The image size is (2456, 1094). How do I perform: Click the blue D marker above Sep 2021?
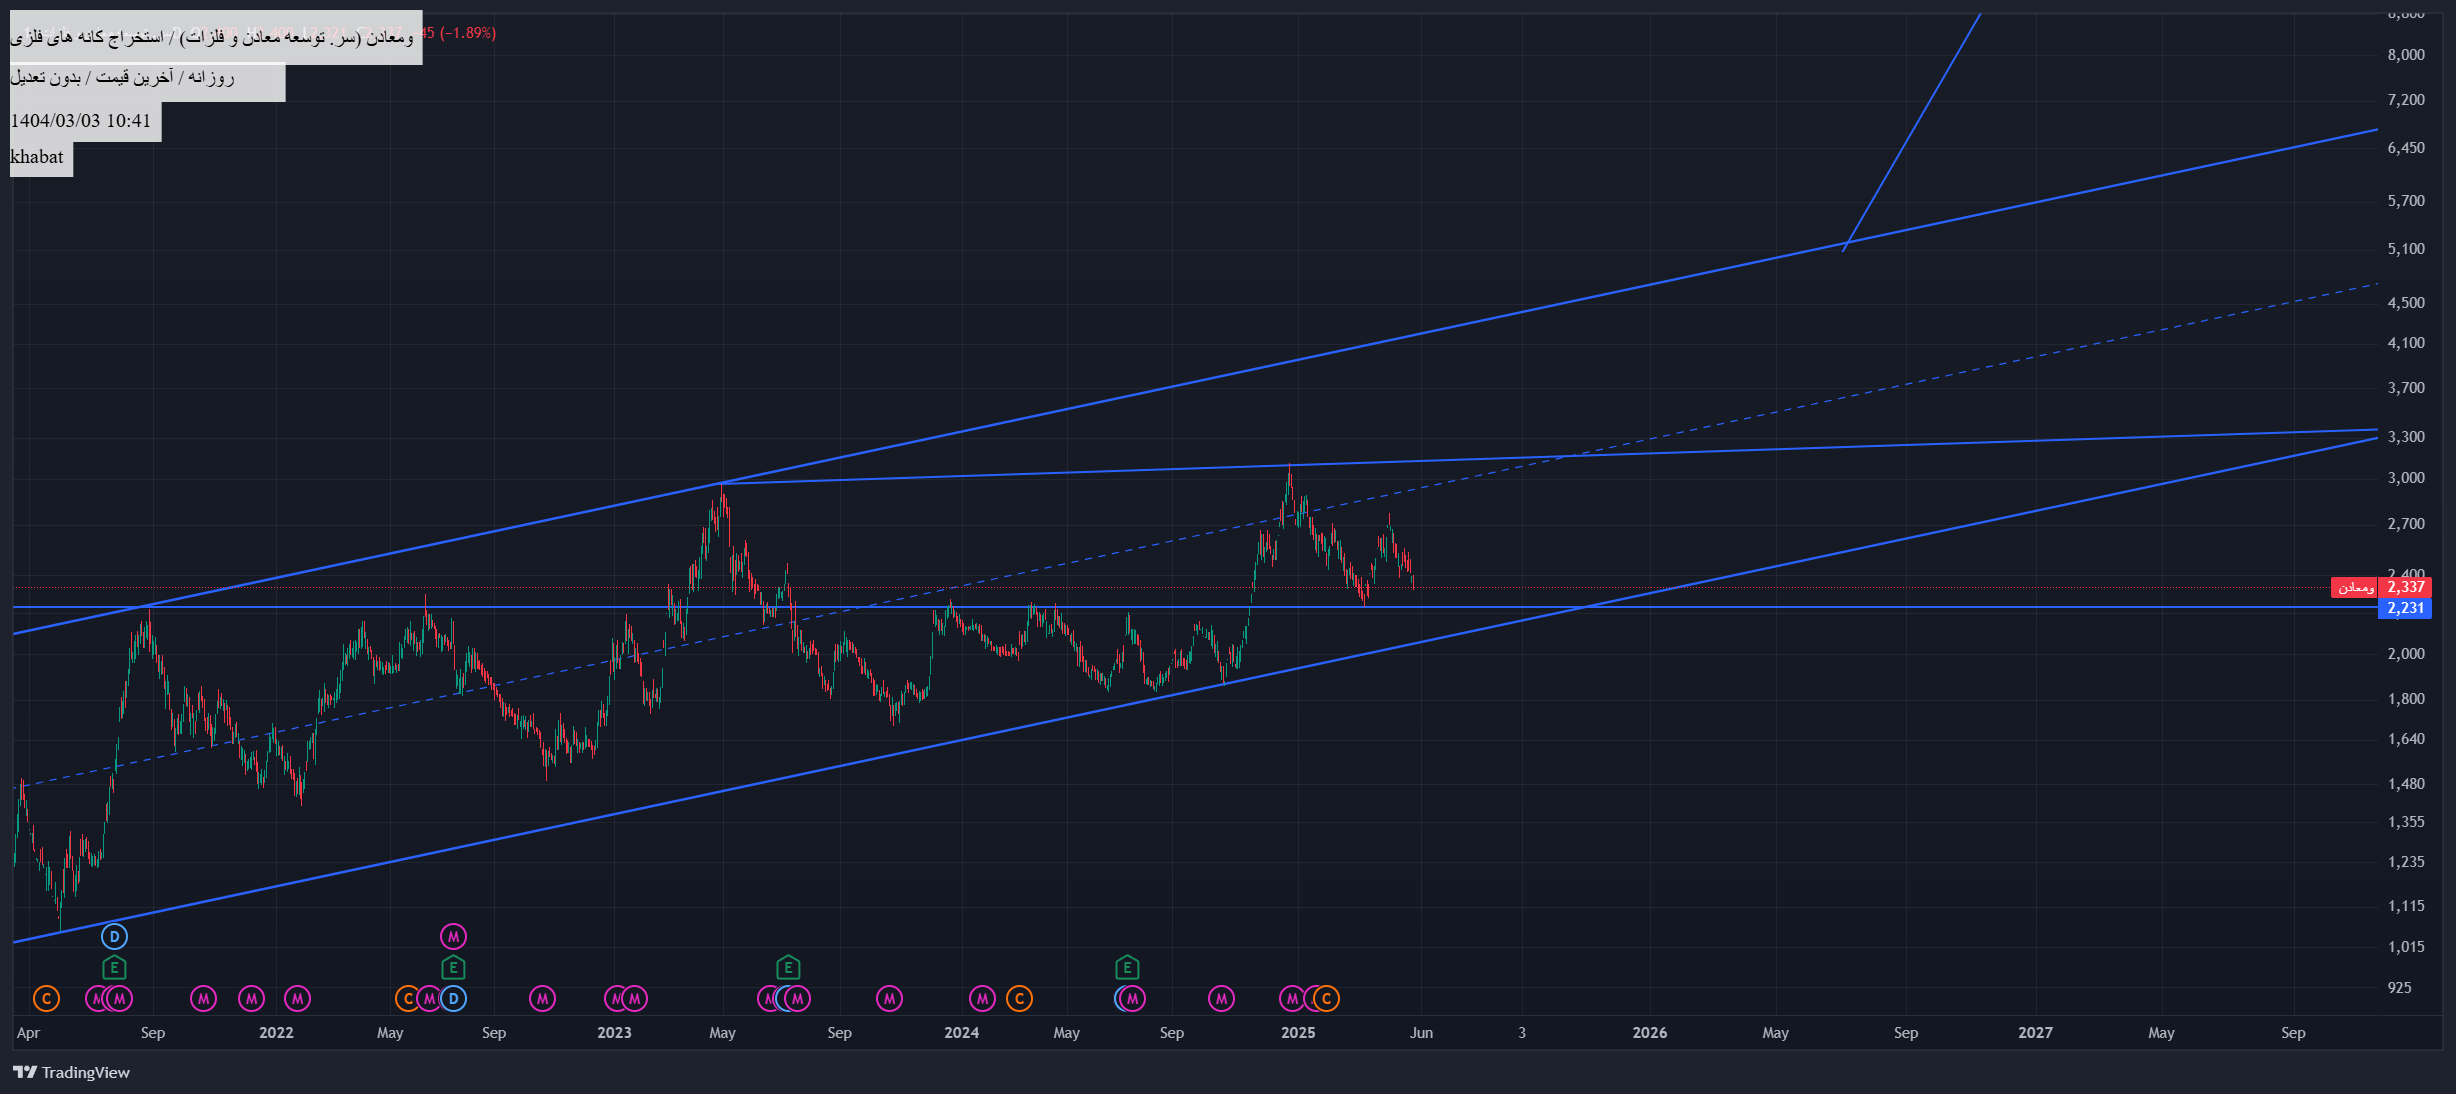[114, 937]
